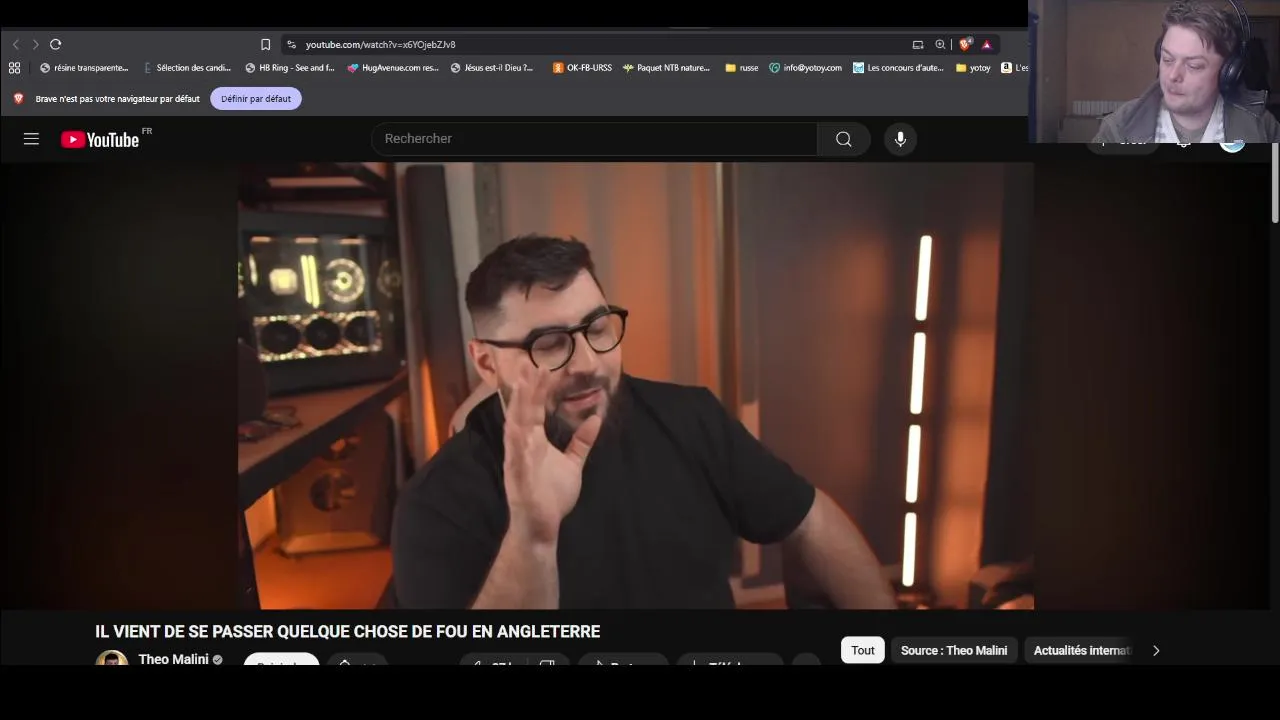The height and width of the screenshot is (720, 1280).
Task: Open site info icon left of the URL
Action: click(x=291, y=44)
